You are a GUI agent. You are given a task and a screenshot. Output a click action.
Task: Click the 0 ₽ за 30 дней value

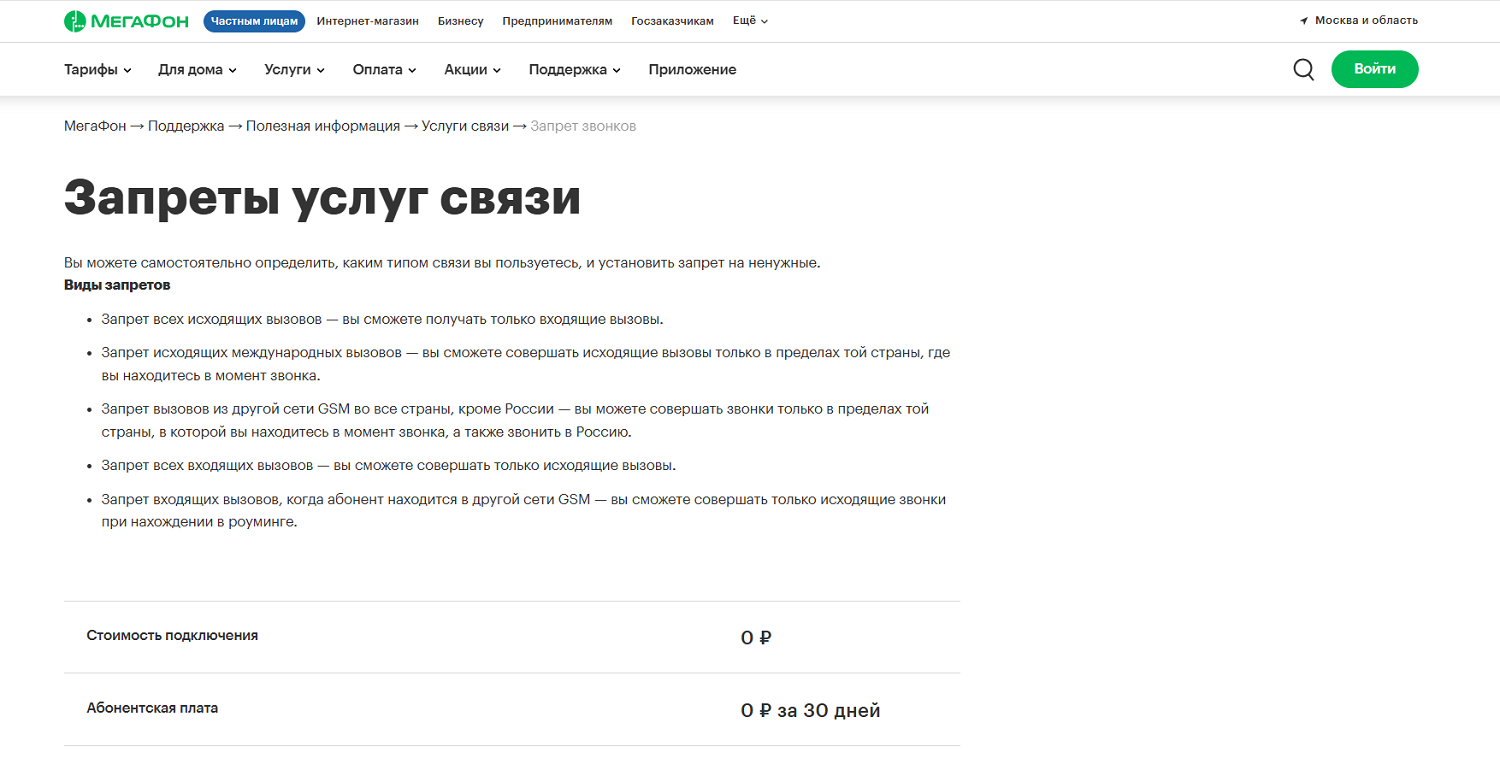[810, 711]
